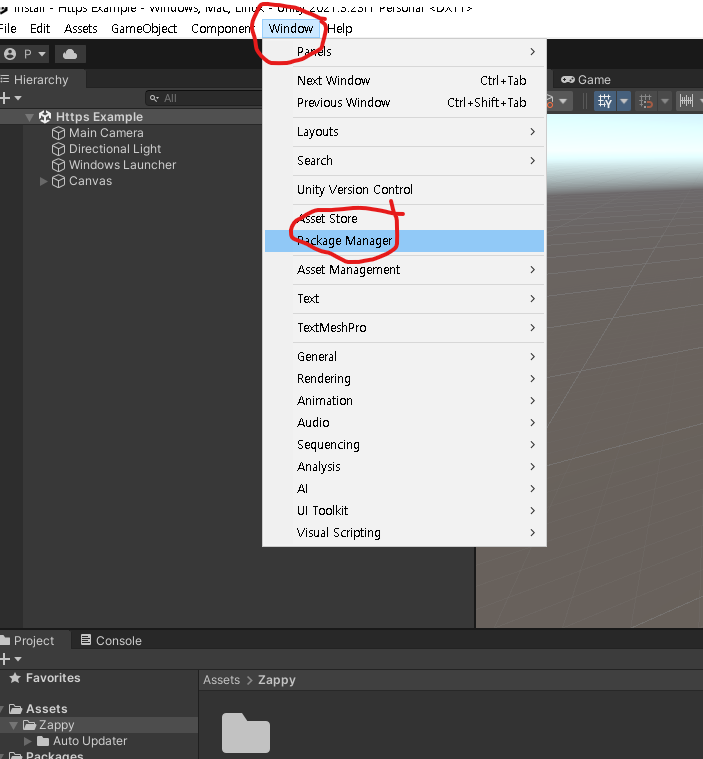Select Favorites in Project panel

coord(53,678)
